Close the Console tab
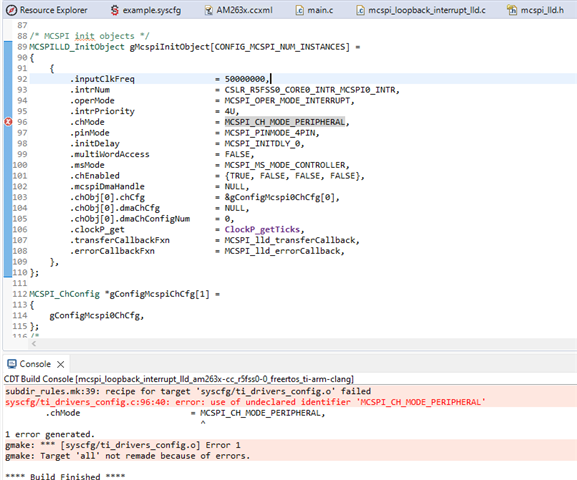577x480 pixels. (61, 364)
